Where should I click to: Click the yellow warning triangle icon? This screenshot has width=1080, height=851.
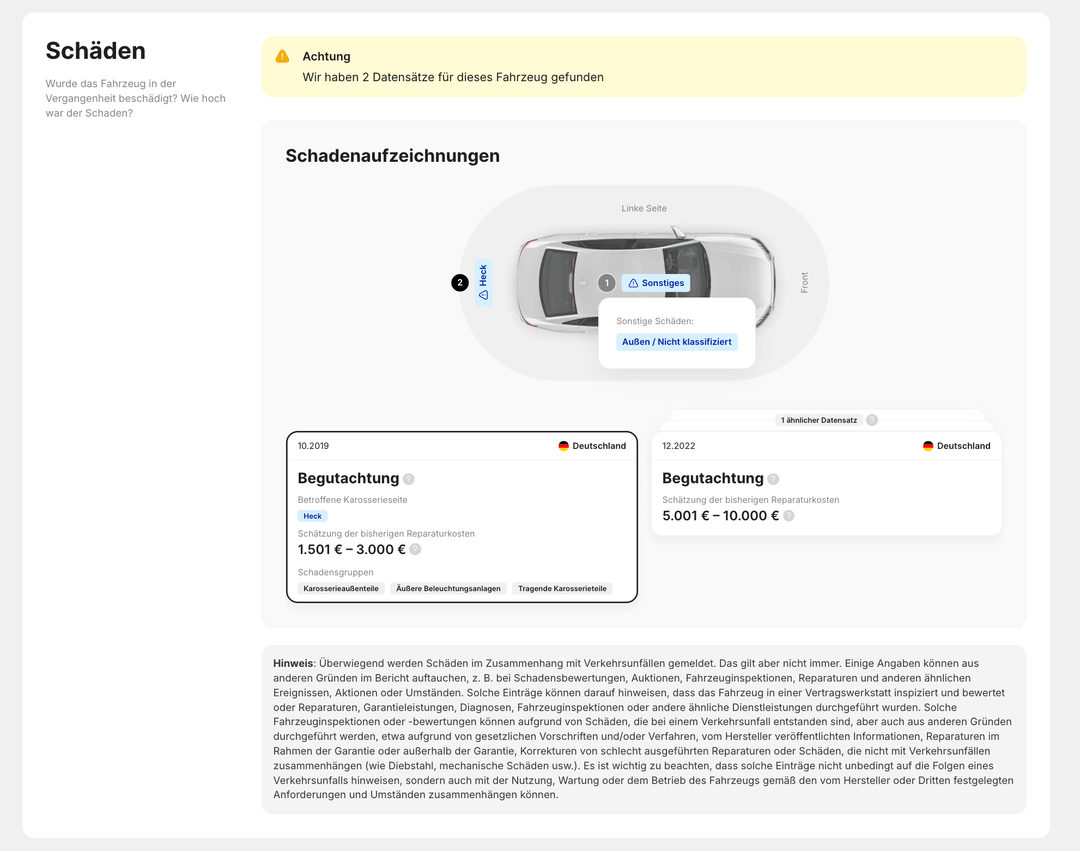click(283, 57)
